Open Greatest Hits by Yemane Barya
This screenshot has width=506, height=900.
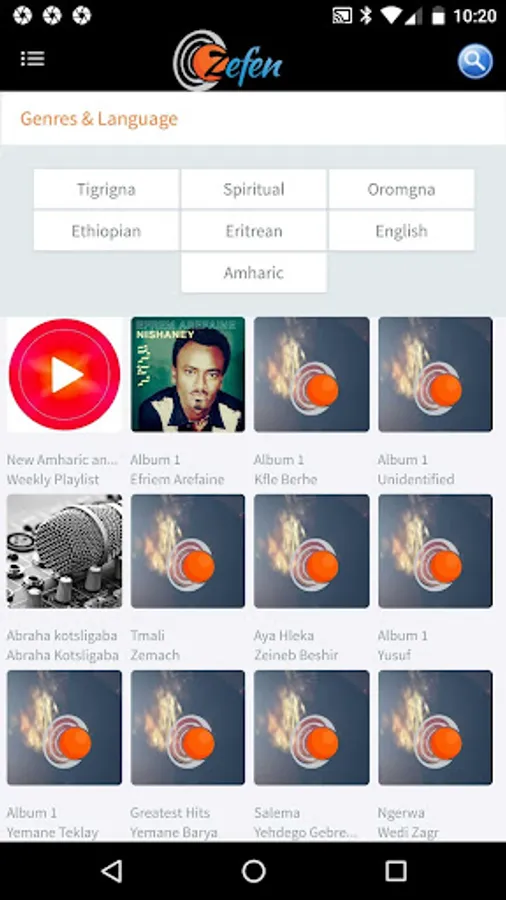coord(188,727)
